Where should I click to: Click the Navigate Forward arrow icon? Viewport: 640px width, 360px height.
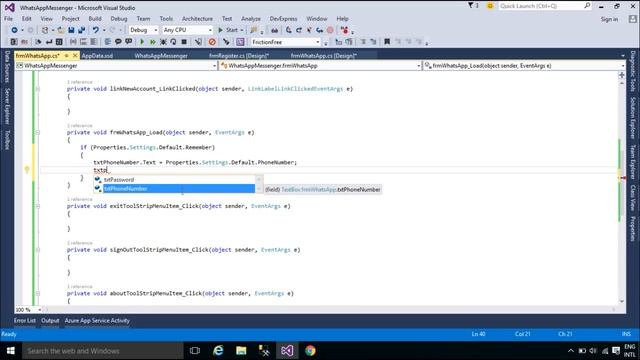click(30, 30)
